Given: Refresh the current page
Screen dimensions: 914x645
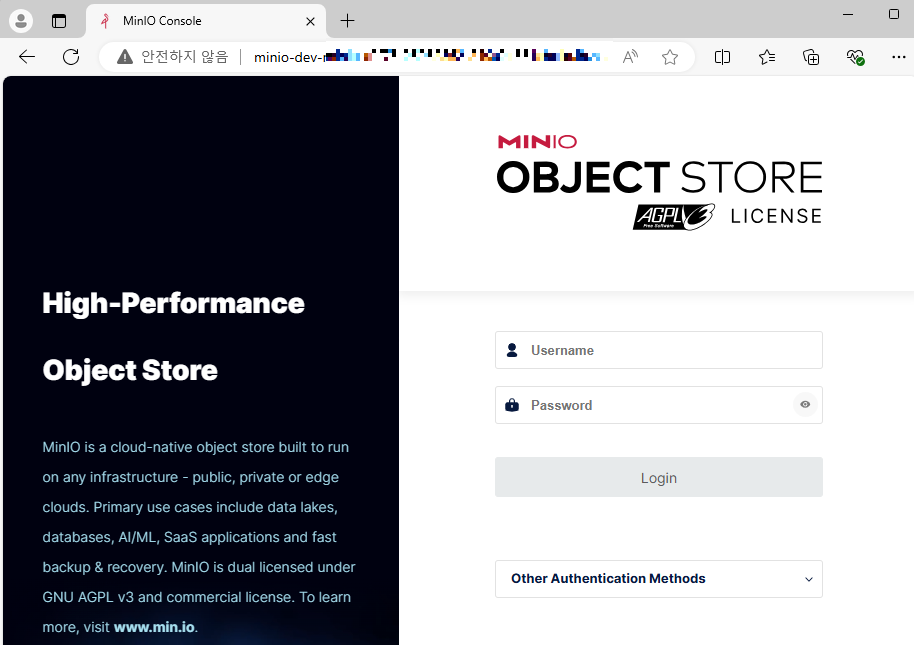Looking at the screenshot, I should (x=71, y=57).
